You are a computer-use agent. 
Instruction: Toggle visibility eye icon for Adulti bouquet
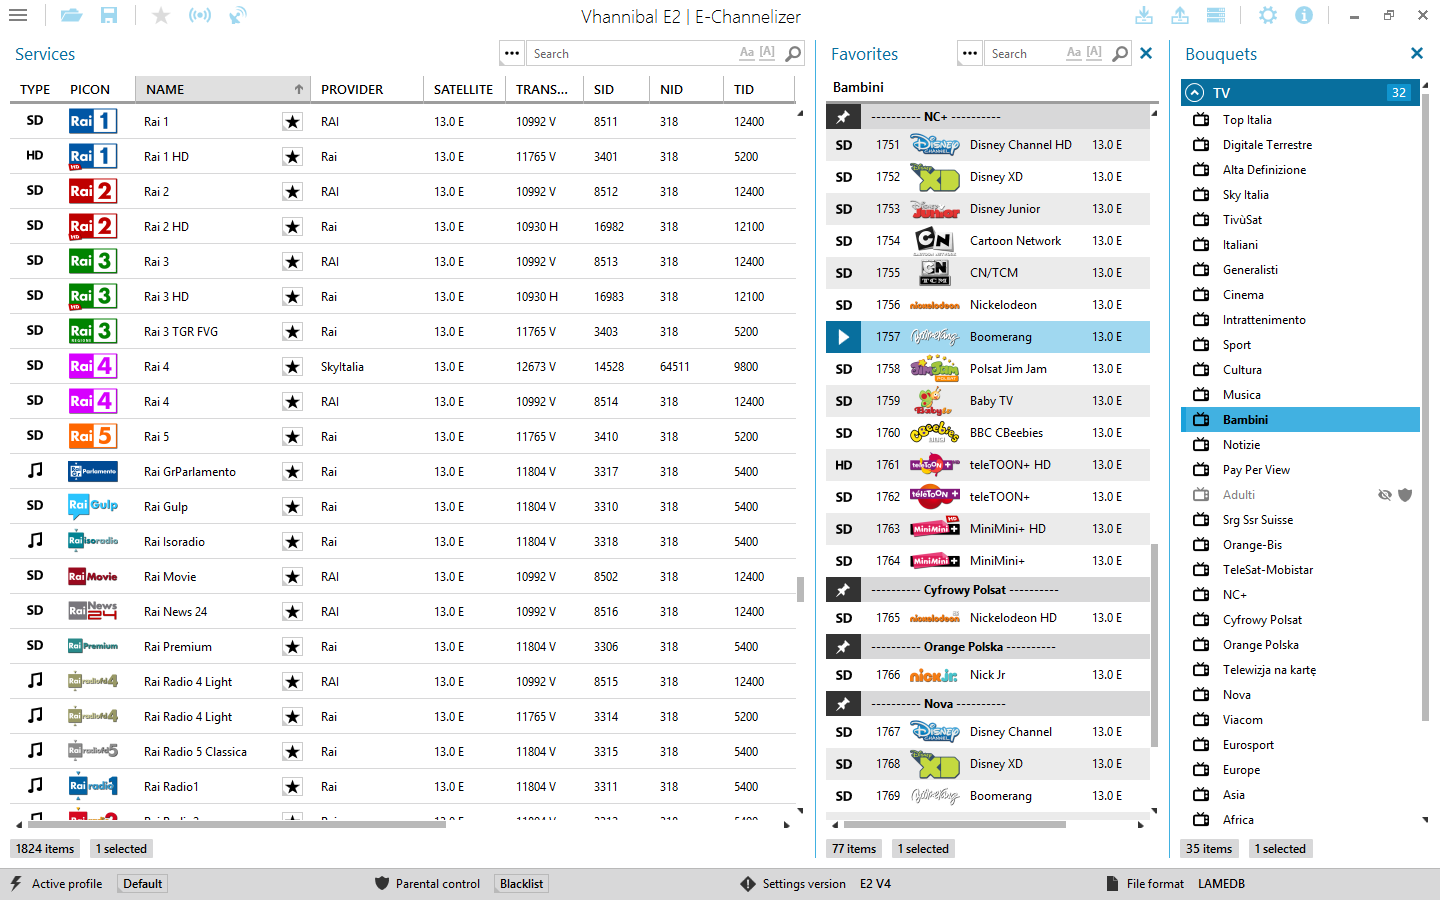1385,495
